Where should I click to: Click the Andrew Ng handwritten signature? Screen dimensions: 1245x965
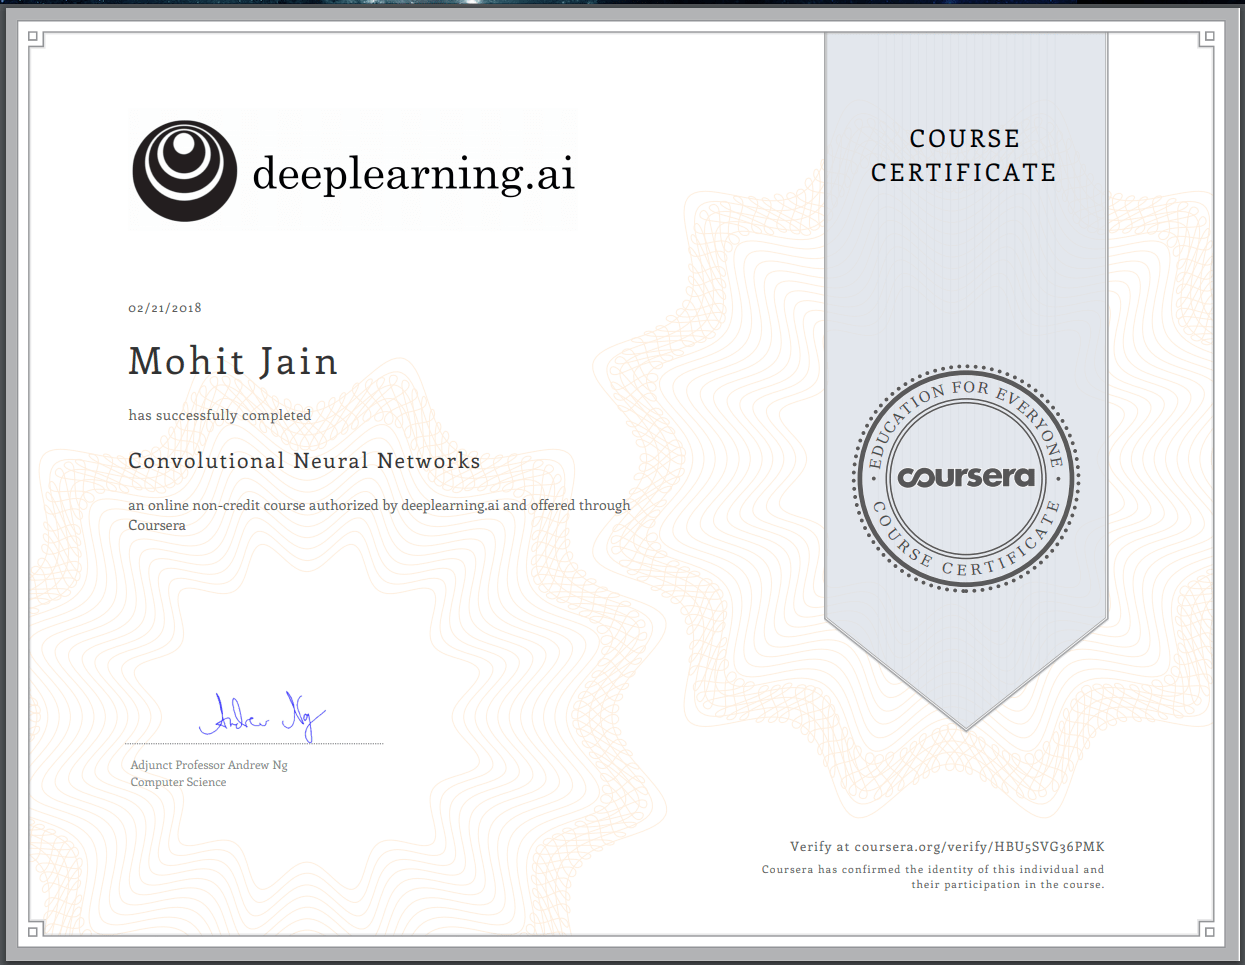pyautogui.click(x=262, y=717)
